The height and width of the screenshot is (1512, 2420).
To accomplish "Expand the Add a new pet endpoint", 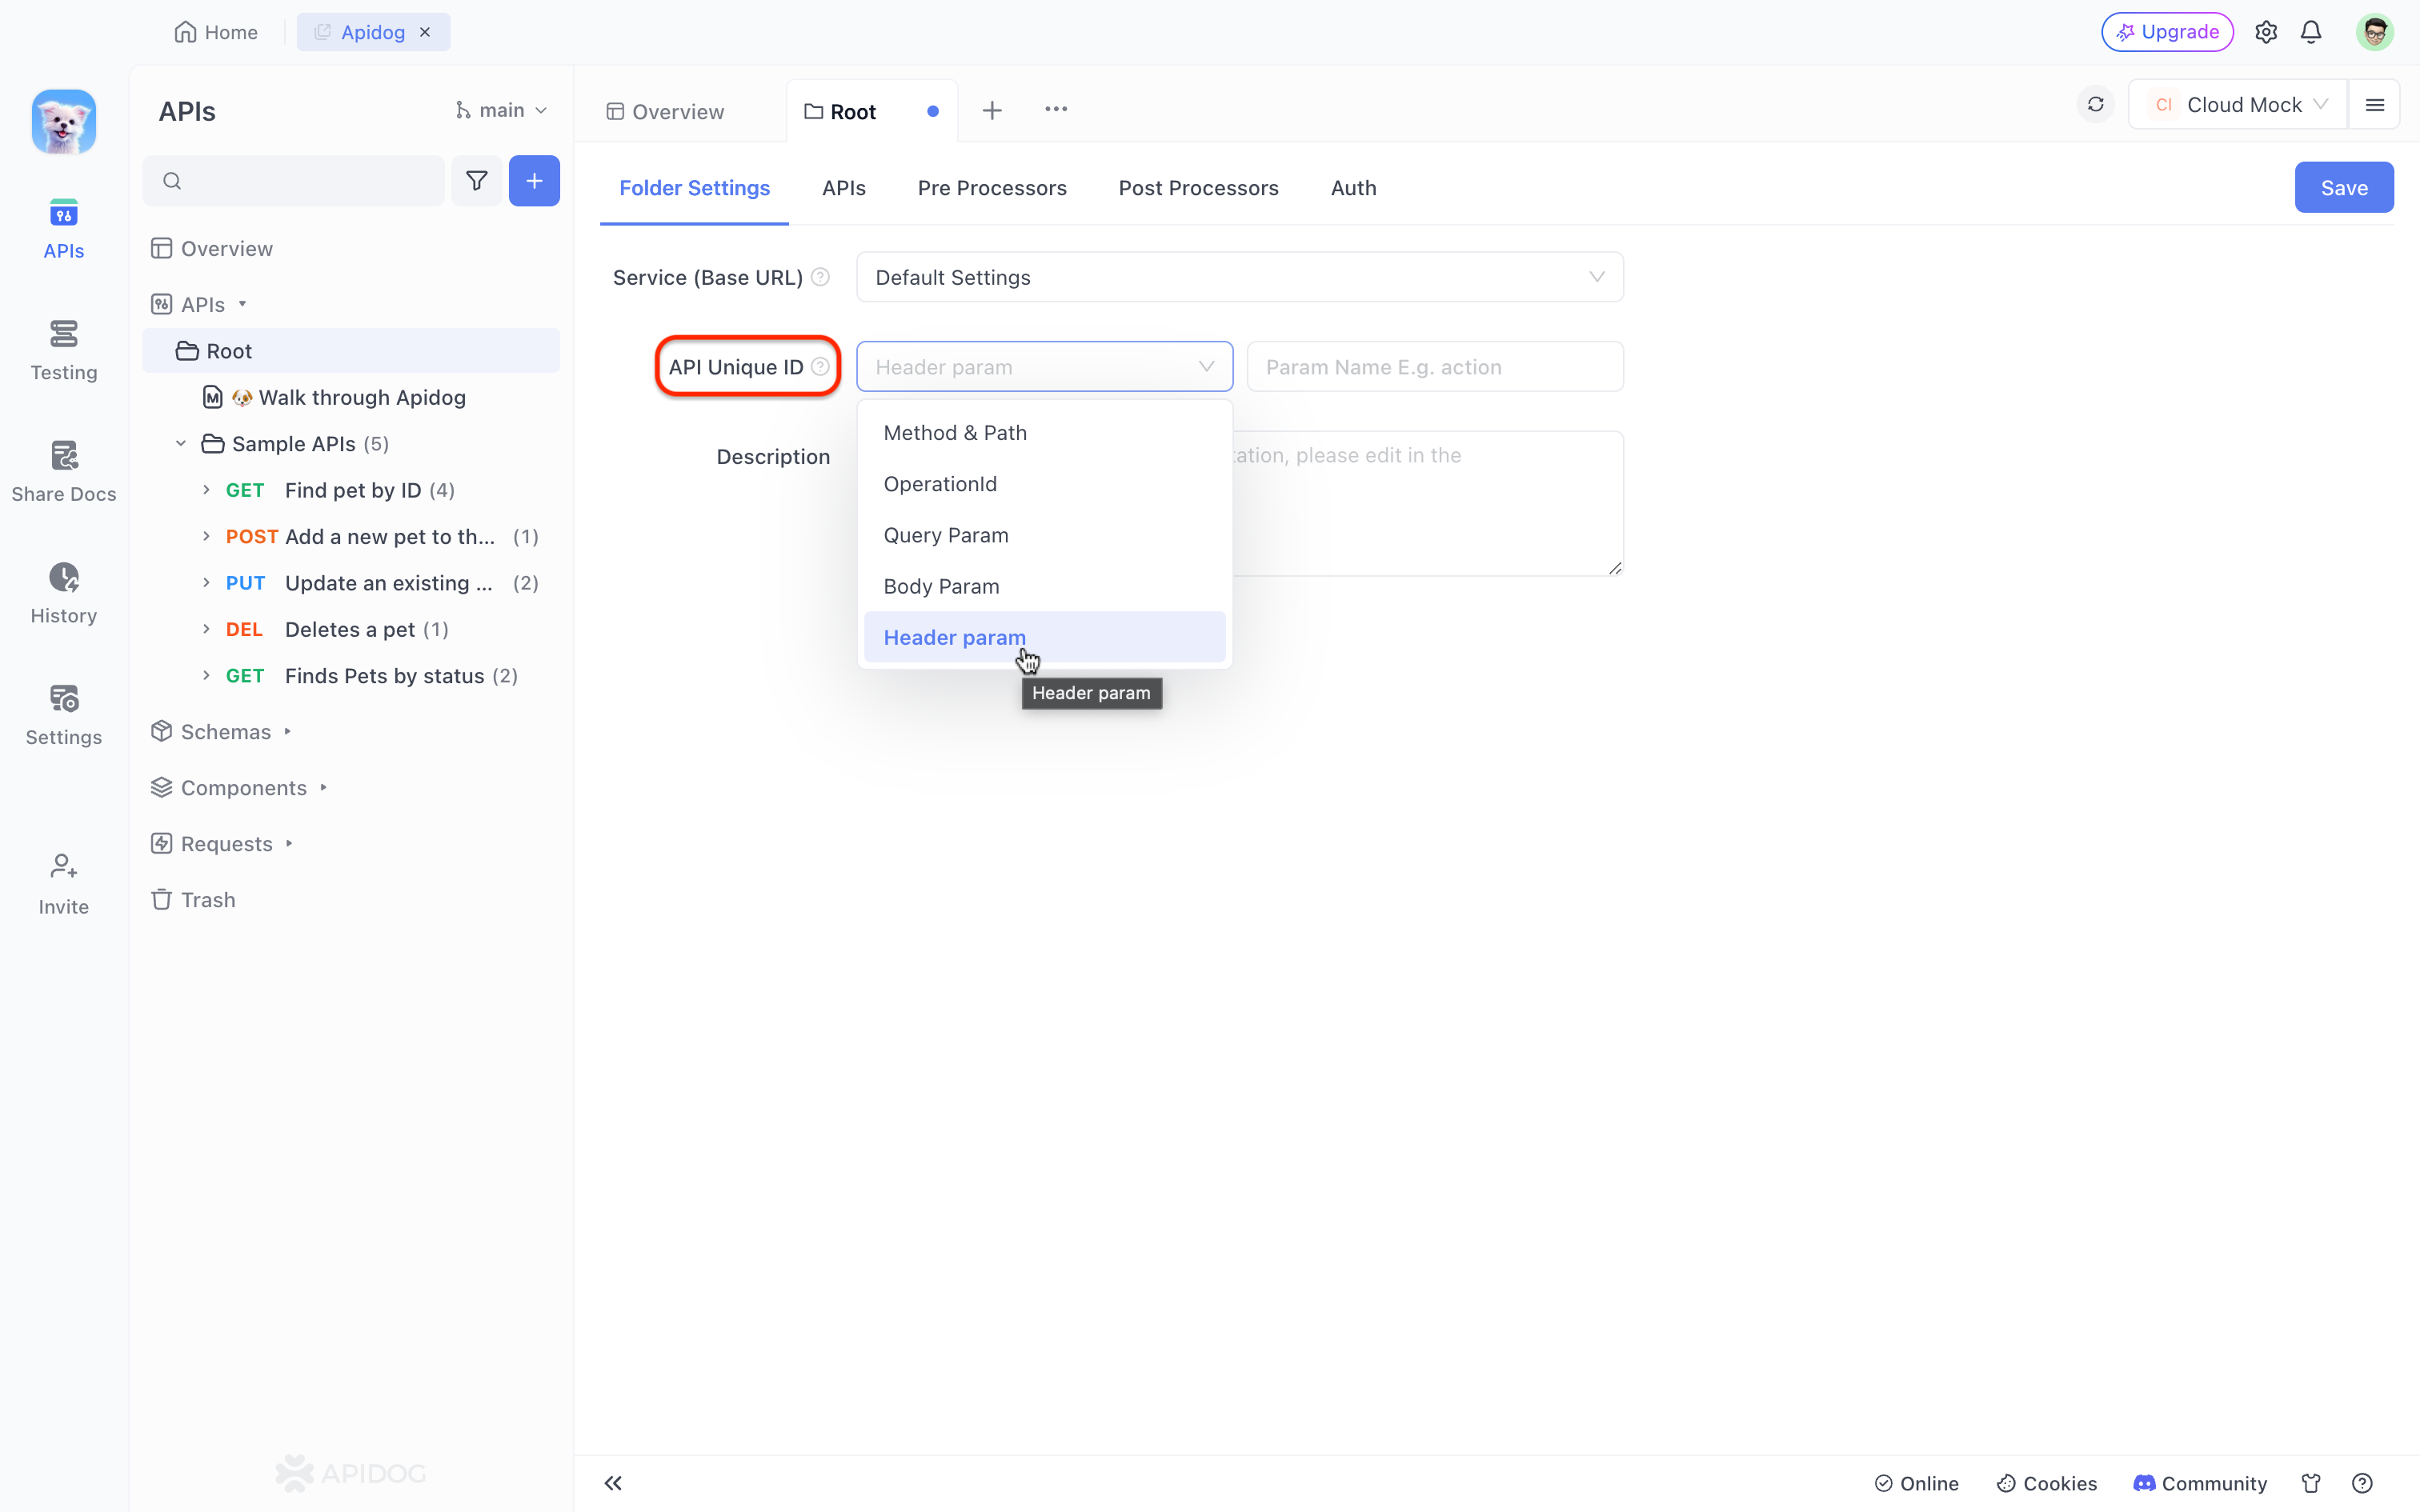I will [206, 536].
